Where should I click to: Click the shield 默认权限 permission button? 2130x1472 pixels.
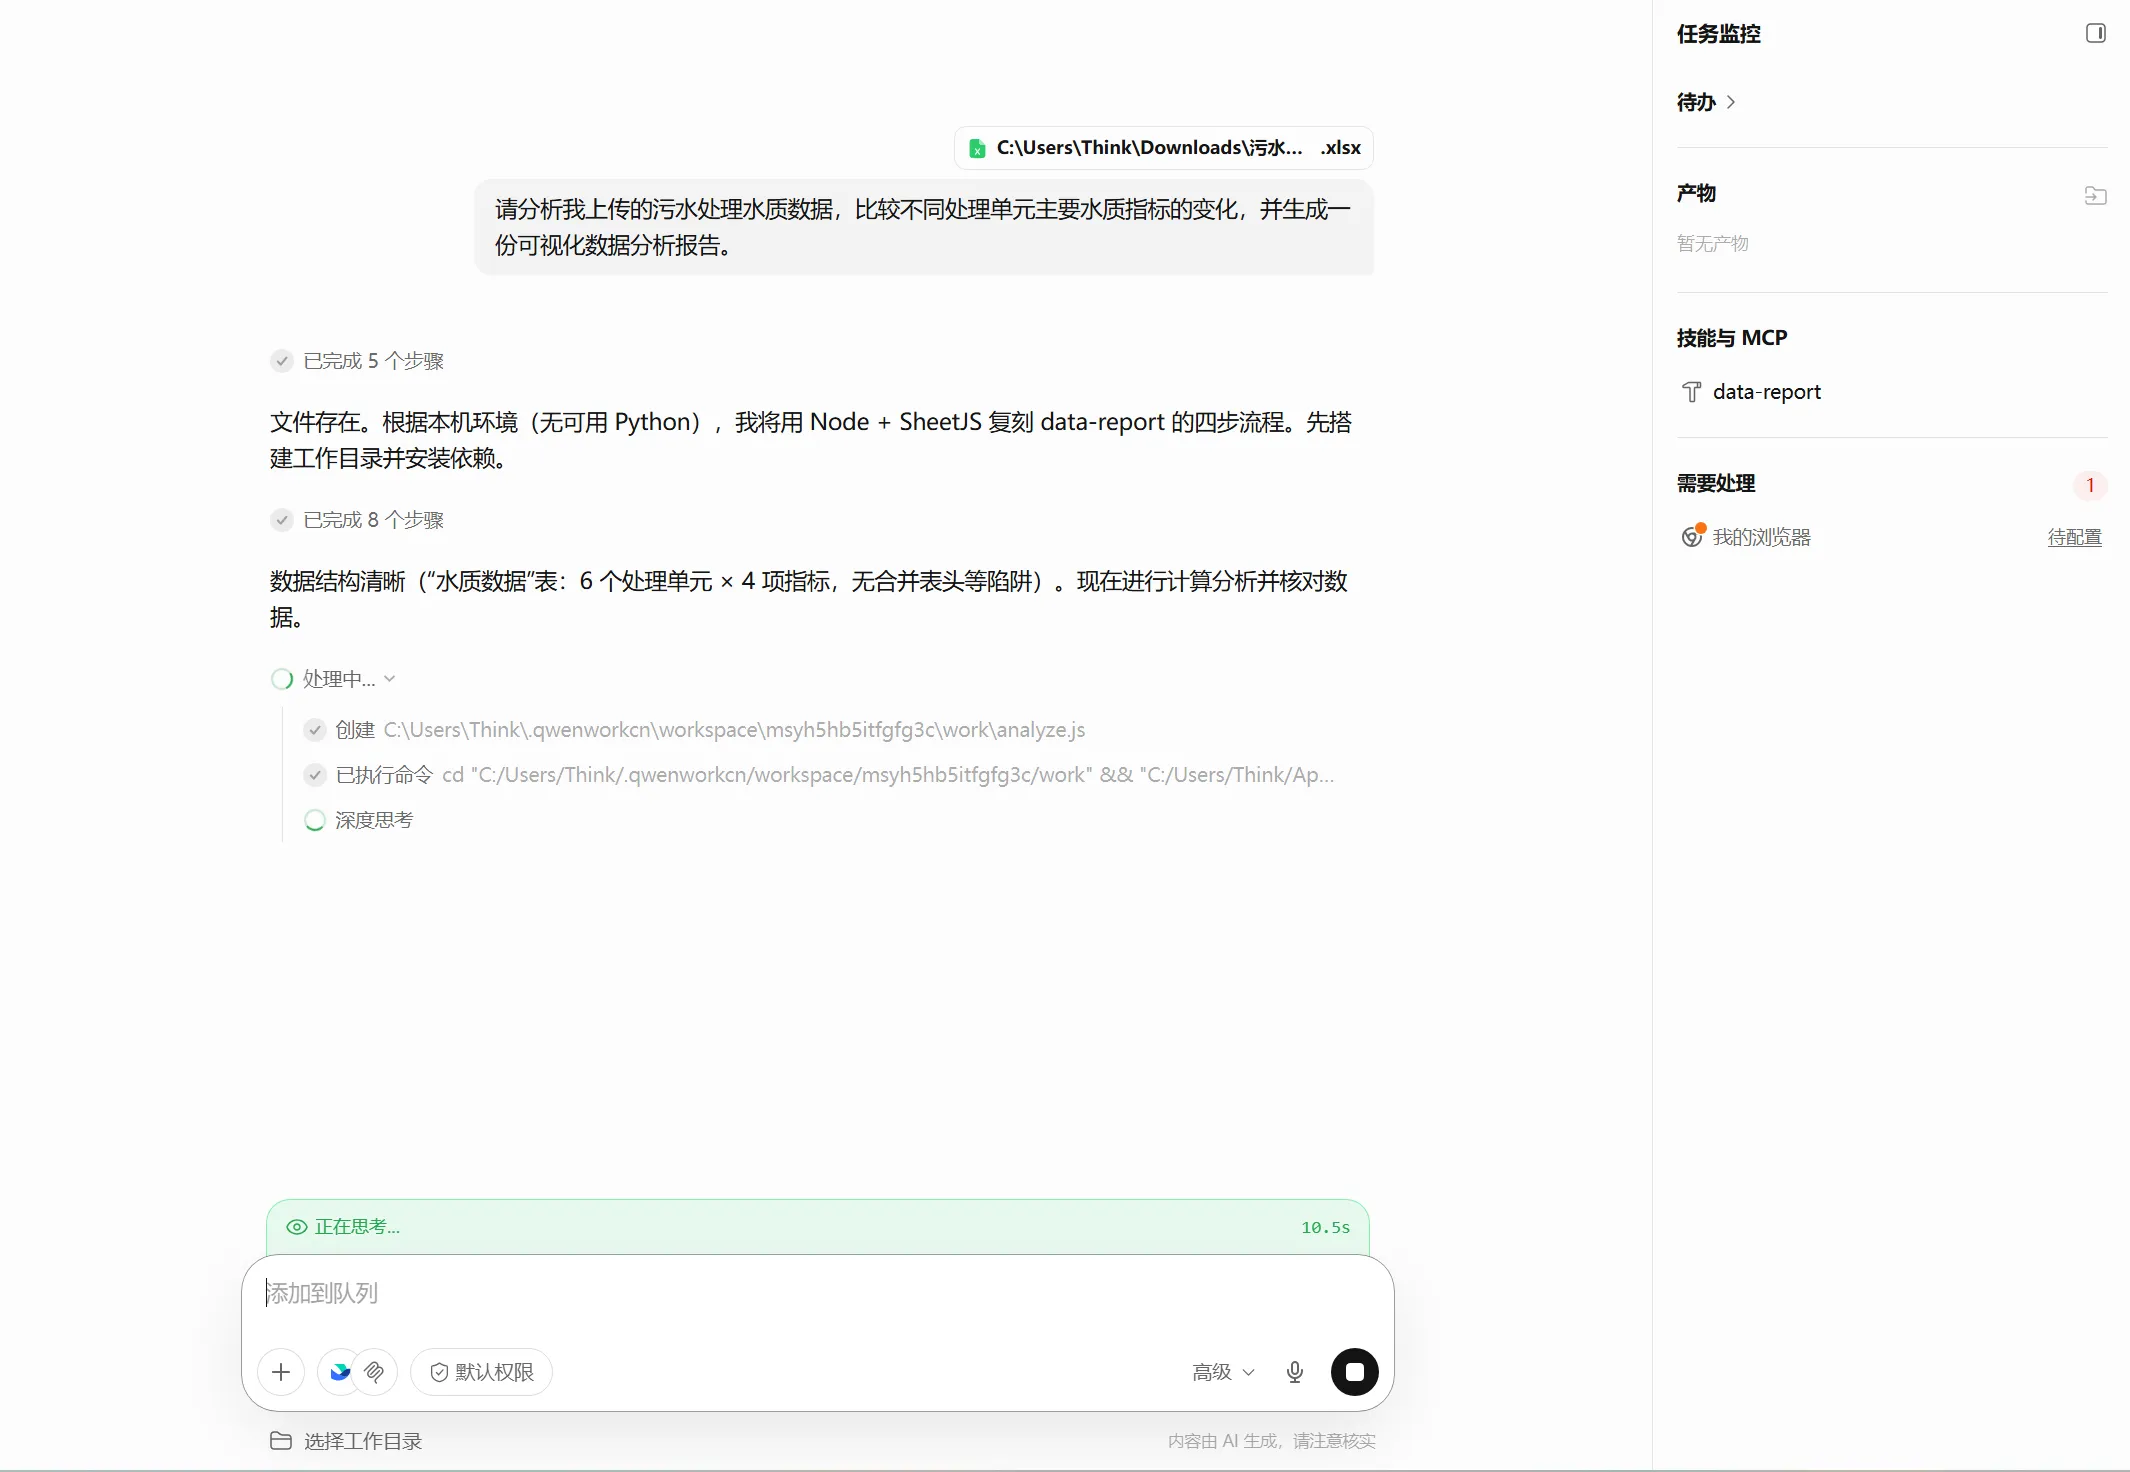click(x=482, y=1372)
